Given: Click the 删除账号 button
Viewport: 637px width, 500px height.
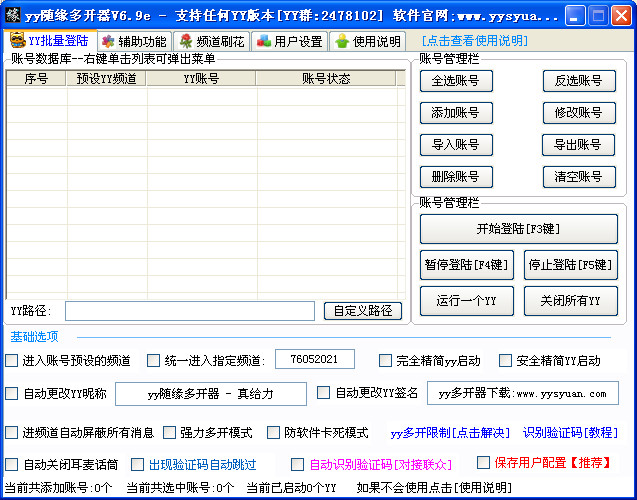Looking at the screenshot, I should 456,177.
